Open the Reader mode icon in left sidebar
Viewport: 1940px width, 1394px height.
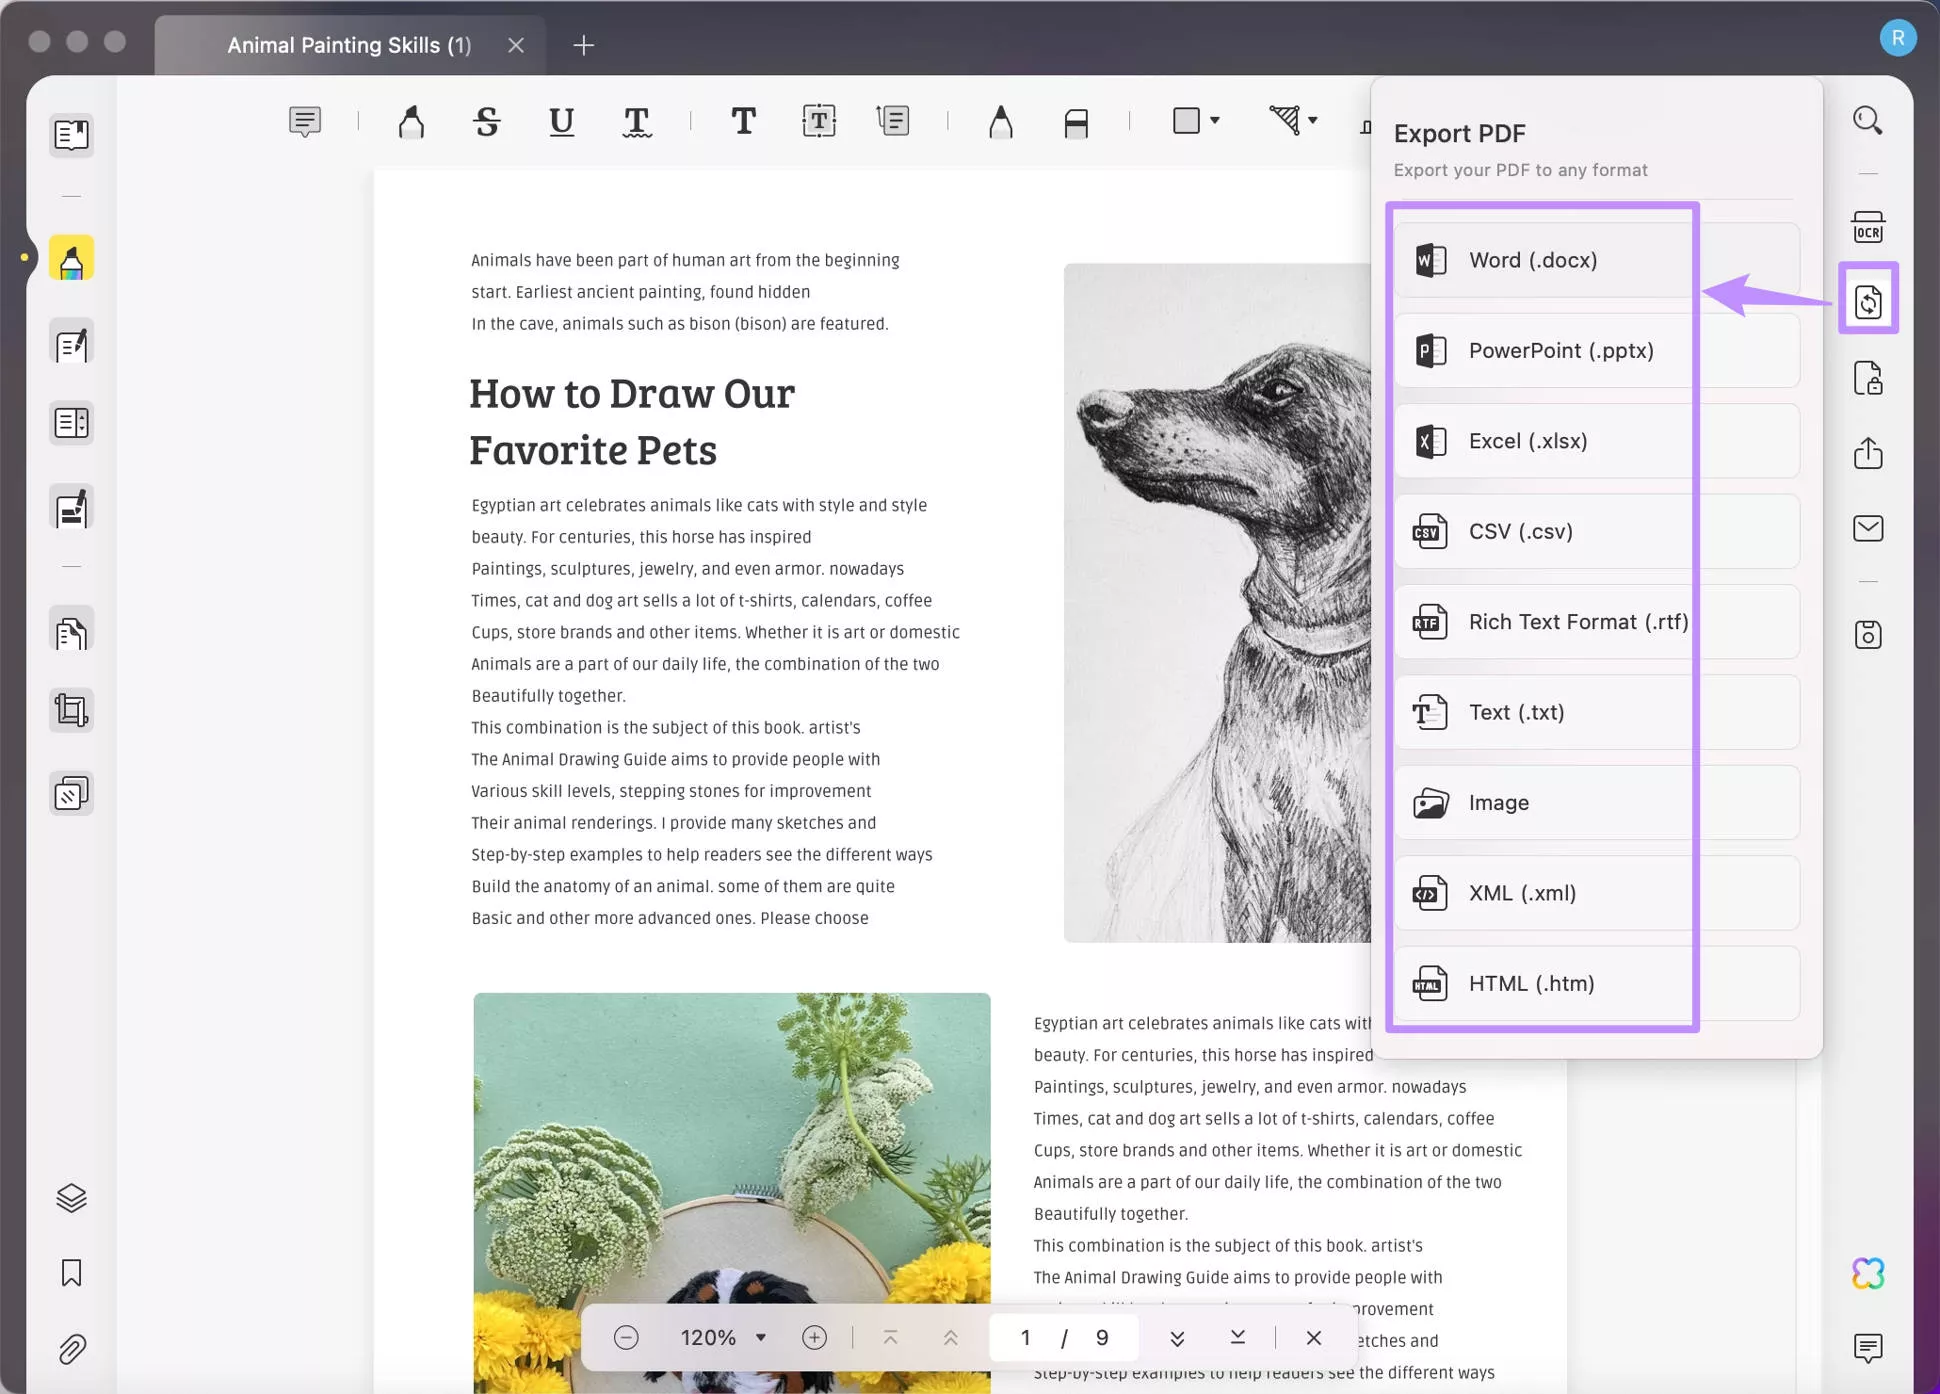pos(71,135)
